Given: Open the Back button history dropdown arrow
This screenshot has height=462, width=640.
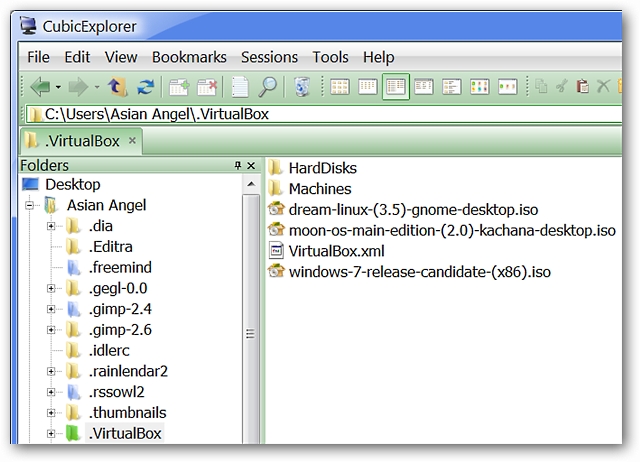Looking at the screenshot, I should [59, 87].
